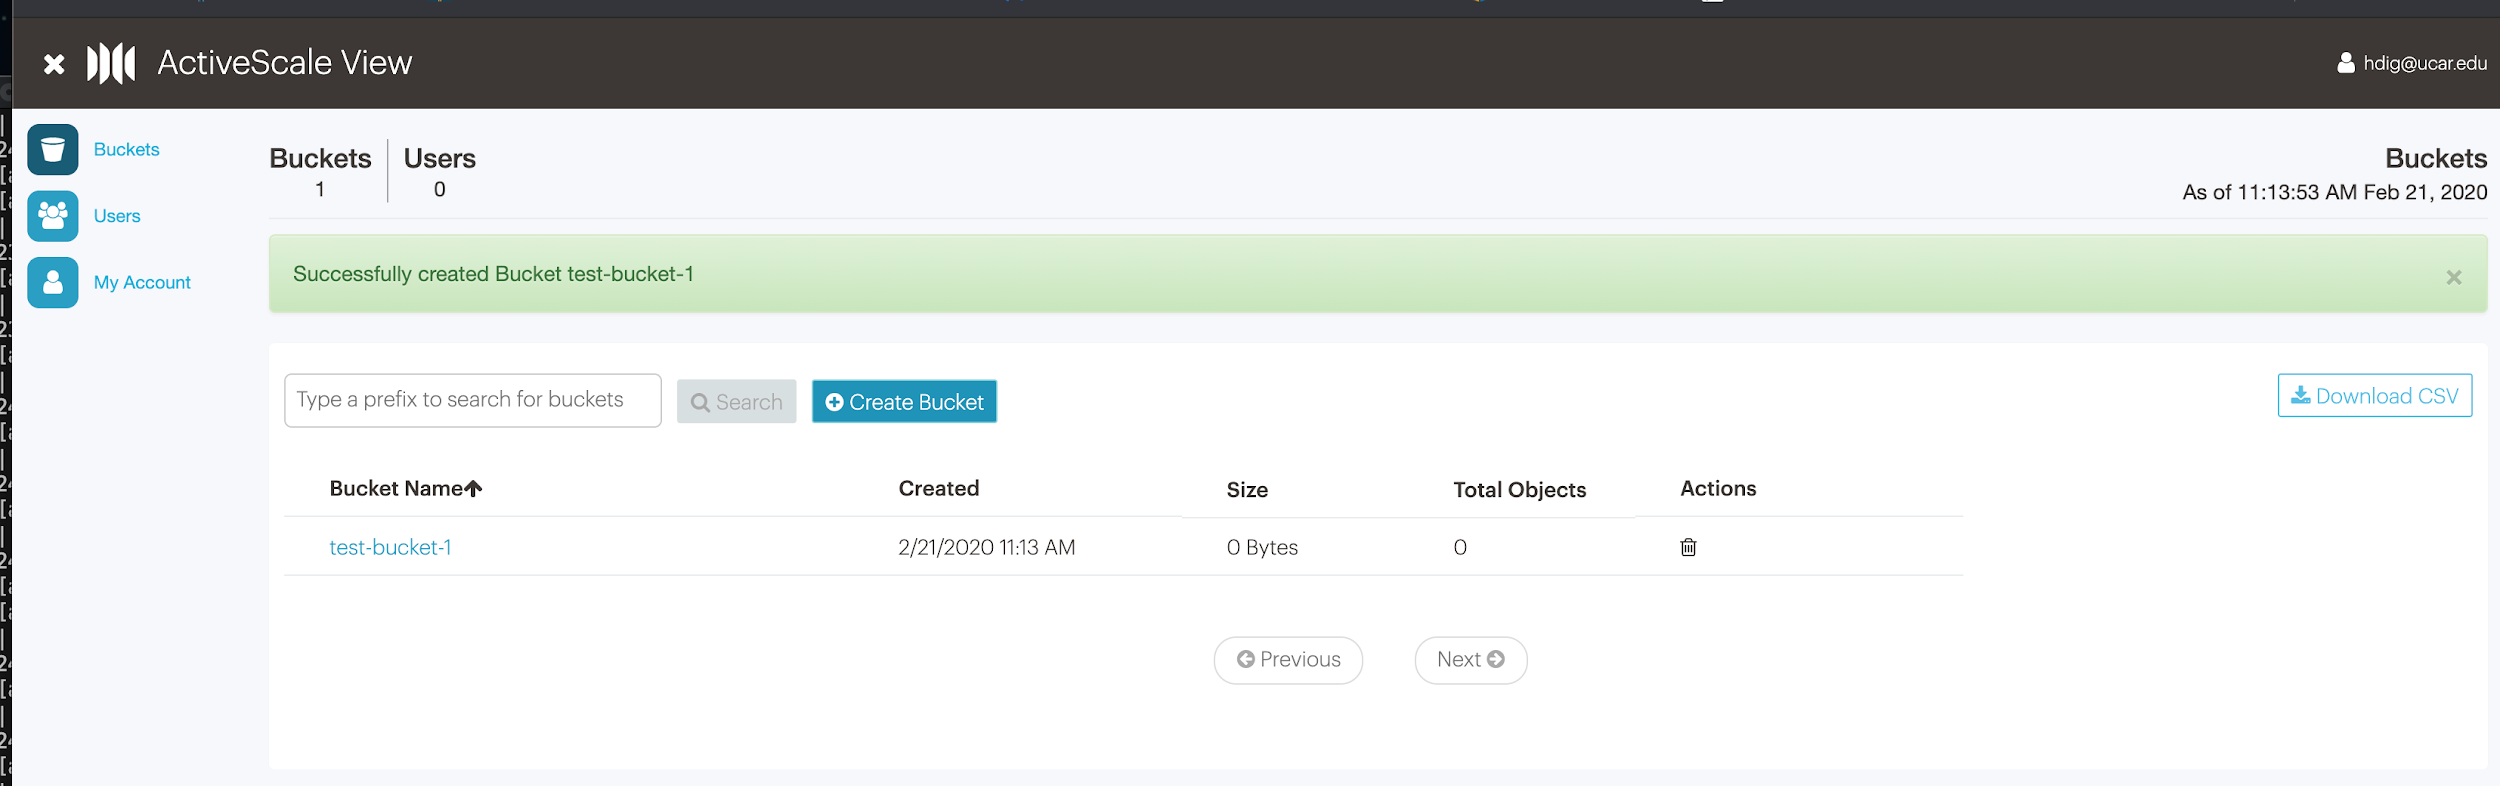Go to the Next page
This screenshot has width=2500, height=786.
tap(1470, 660)
